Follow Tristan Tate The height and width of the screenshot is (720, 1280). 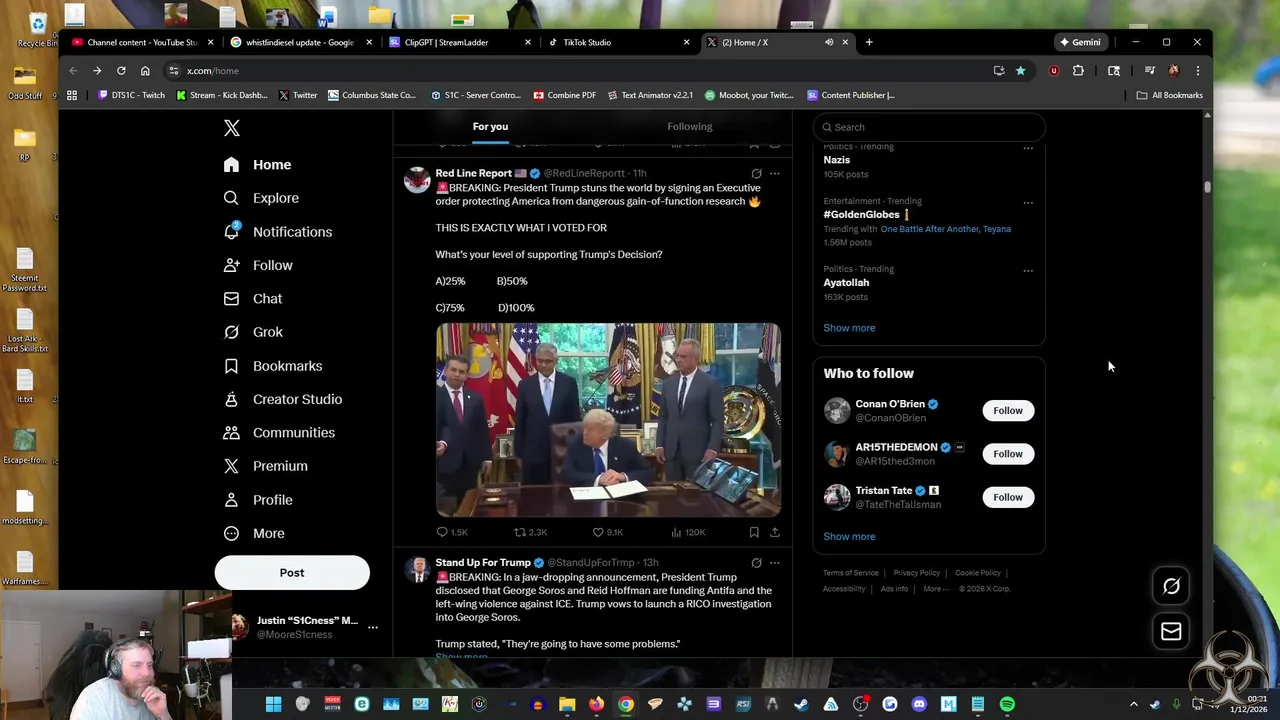(1008, 497)
